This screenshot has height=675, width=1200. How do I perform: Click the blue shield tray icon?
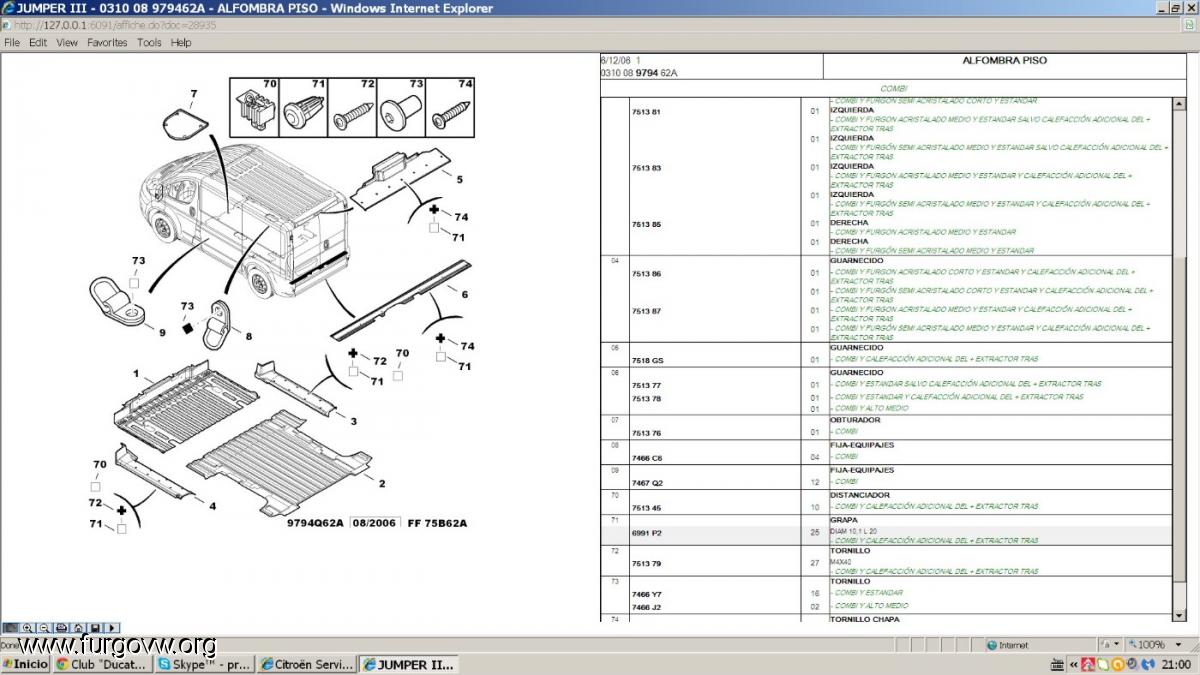coord(1148,664)
